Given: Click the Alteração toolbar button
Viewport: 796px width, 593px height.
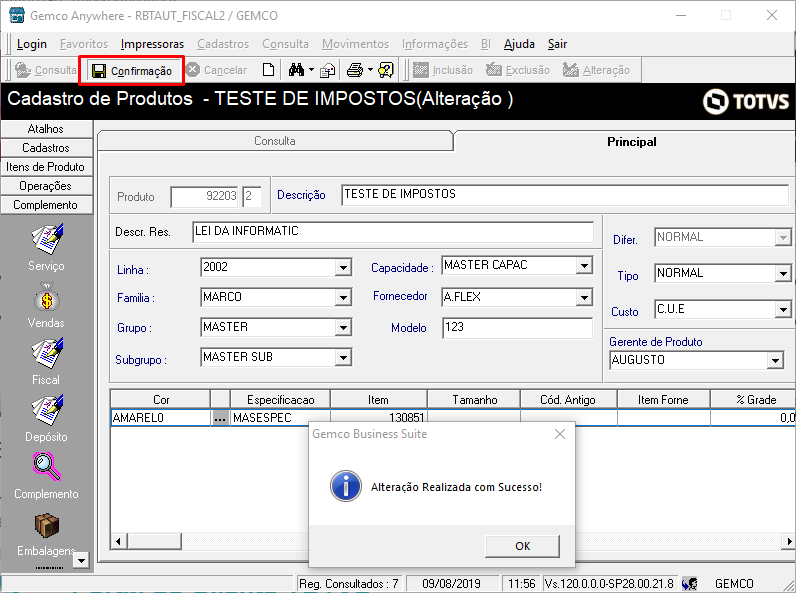Looking at the screenshot, I should coord(596,70).
